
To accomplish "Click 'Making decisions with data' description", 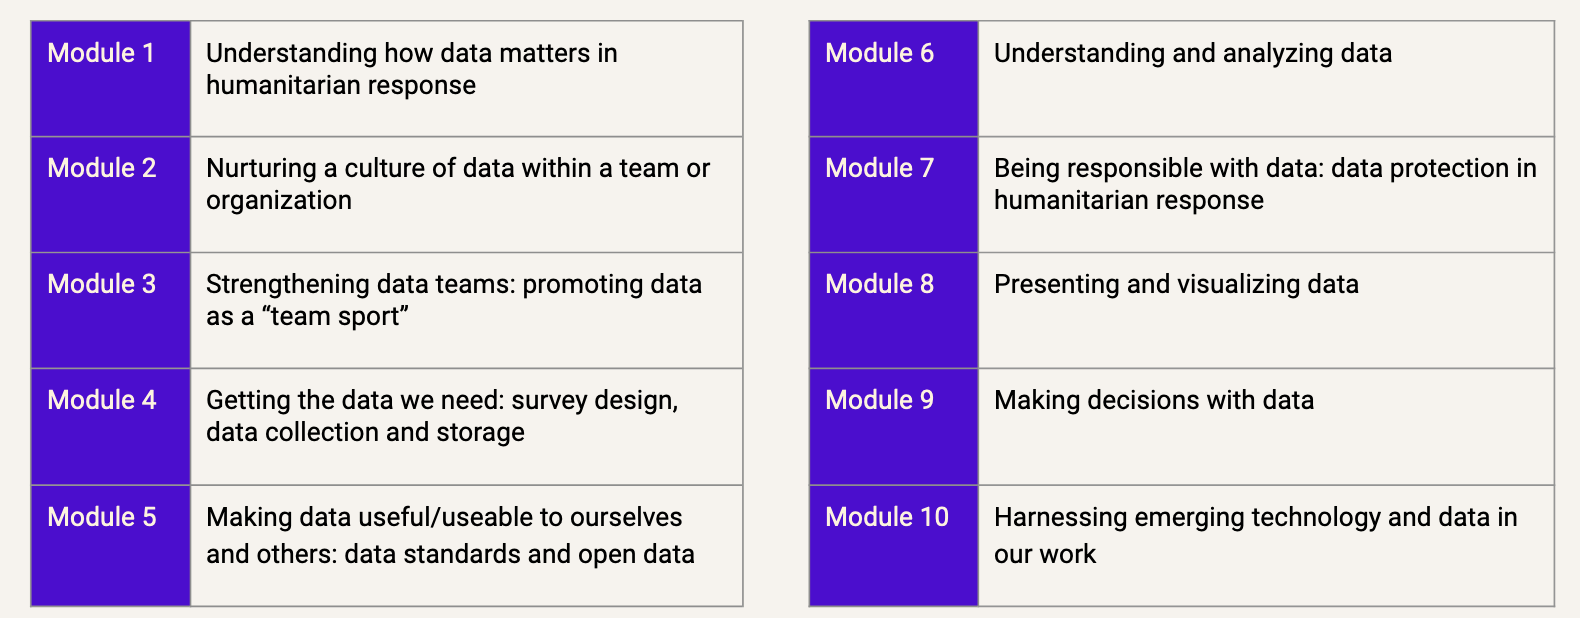I will [1154, 401].
